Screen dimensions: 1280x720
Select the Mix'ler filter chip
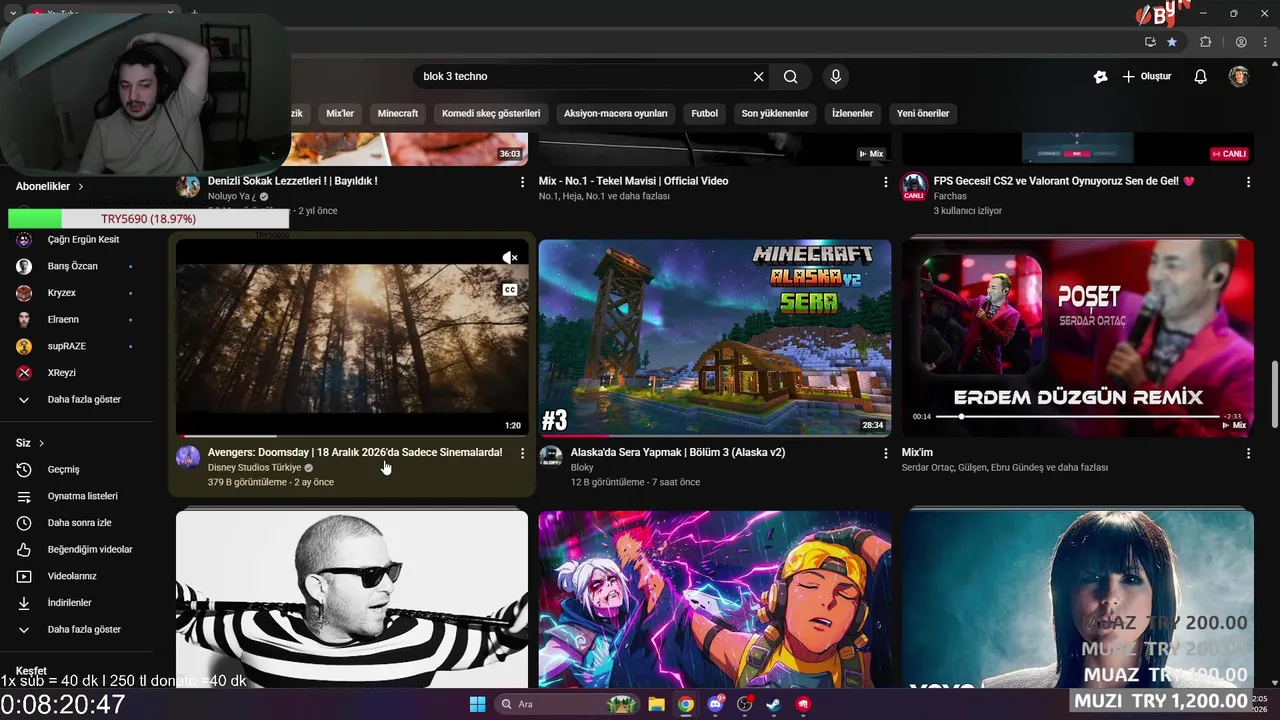pyautogui.click(x=340, y=113)
